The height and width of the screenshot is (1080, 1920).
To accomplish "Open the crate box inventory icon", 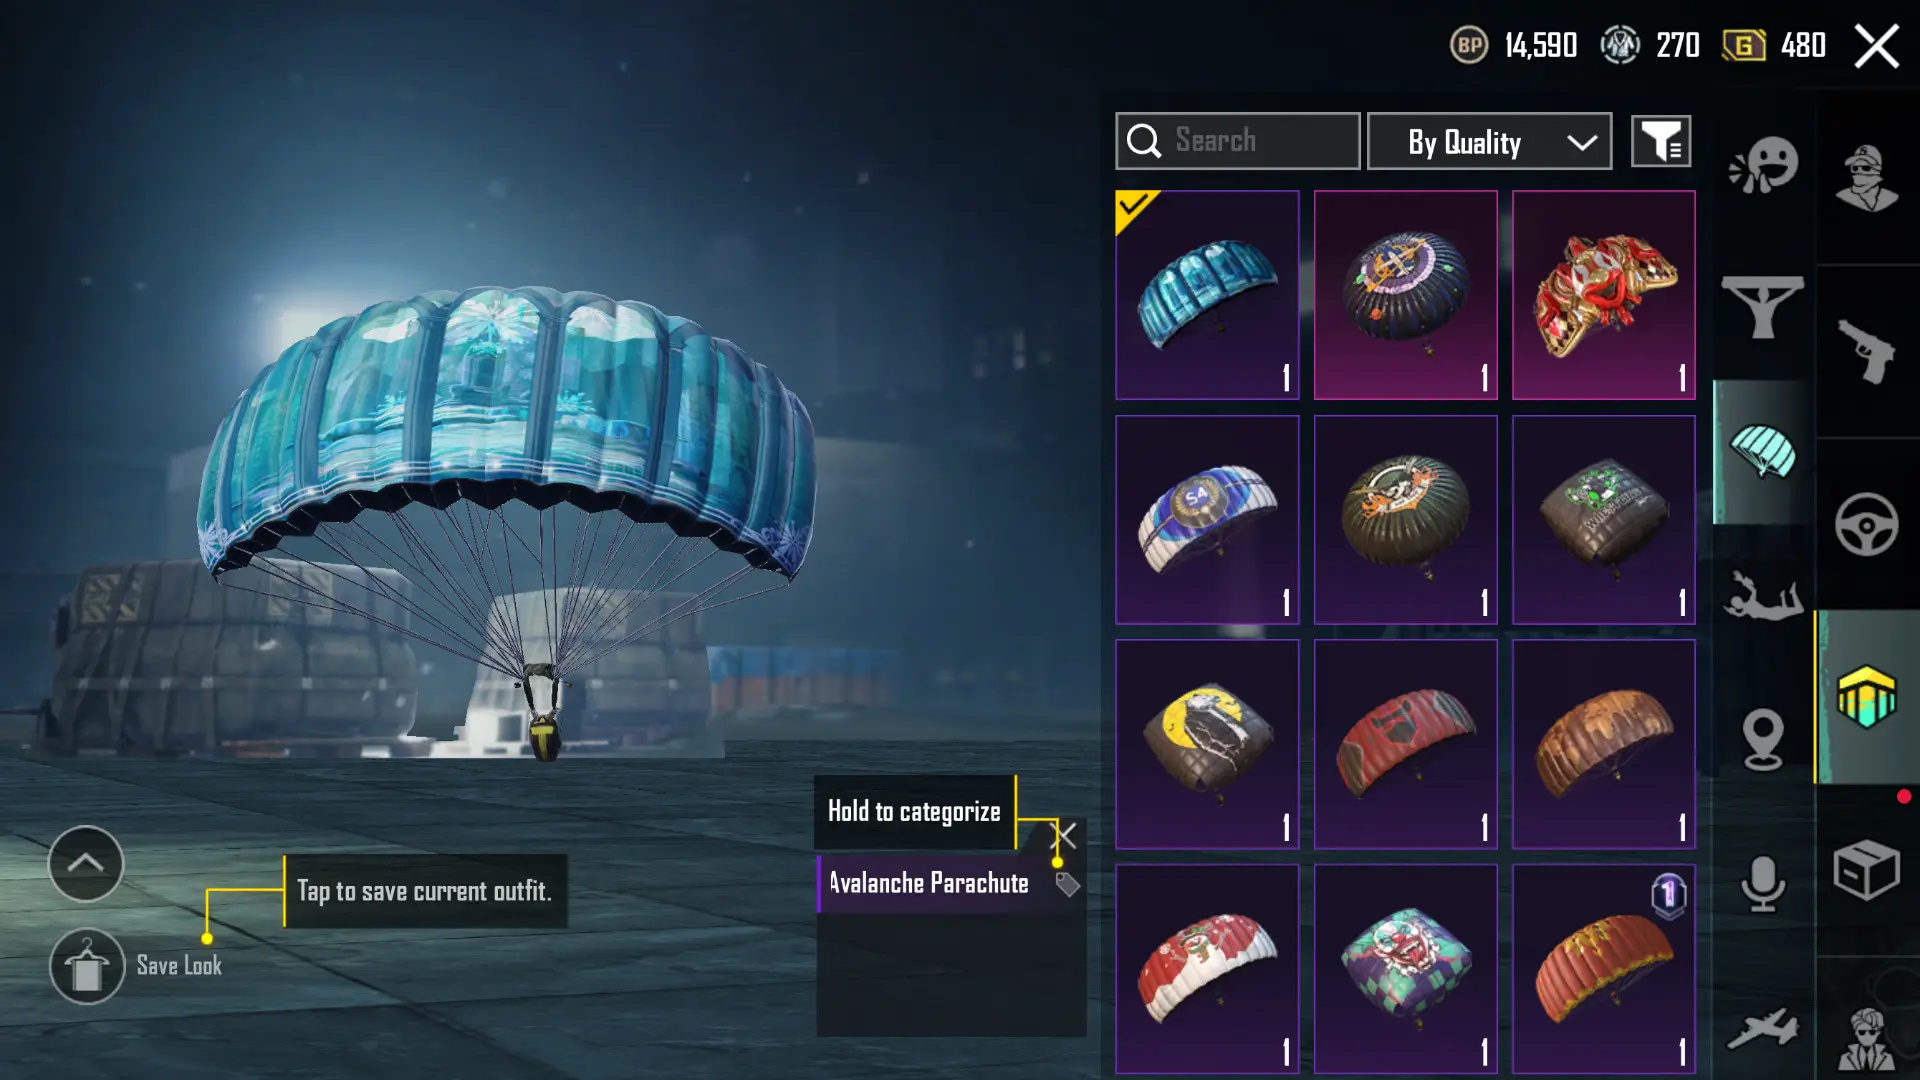I will pyautogui.click(x=1866, y=869).
